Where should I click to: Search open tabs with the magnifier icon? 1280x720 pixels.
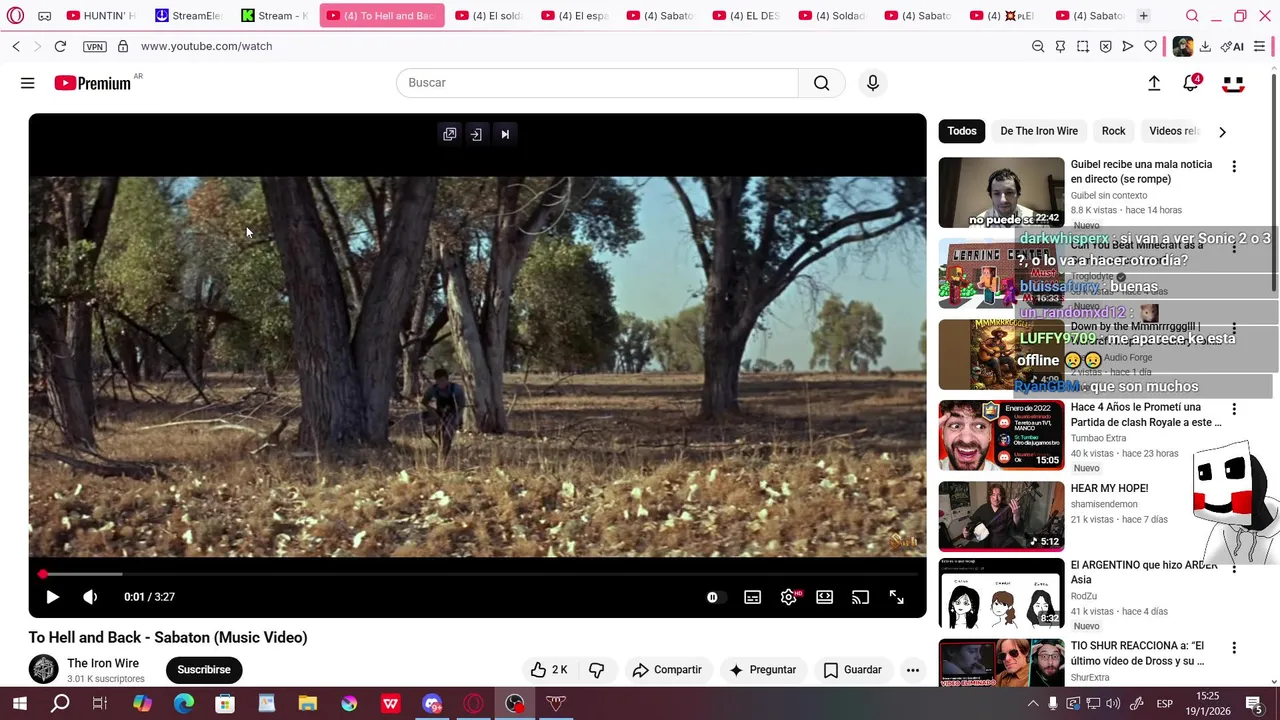coord(1192,16)
